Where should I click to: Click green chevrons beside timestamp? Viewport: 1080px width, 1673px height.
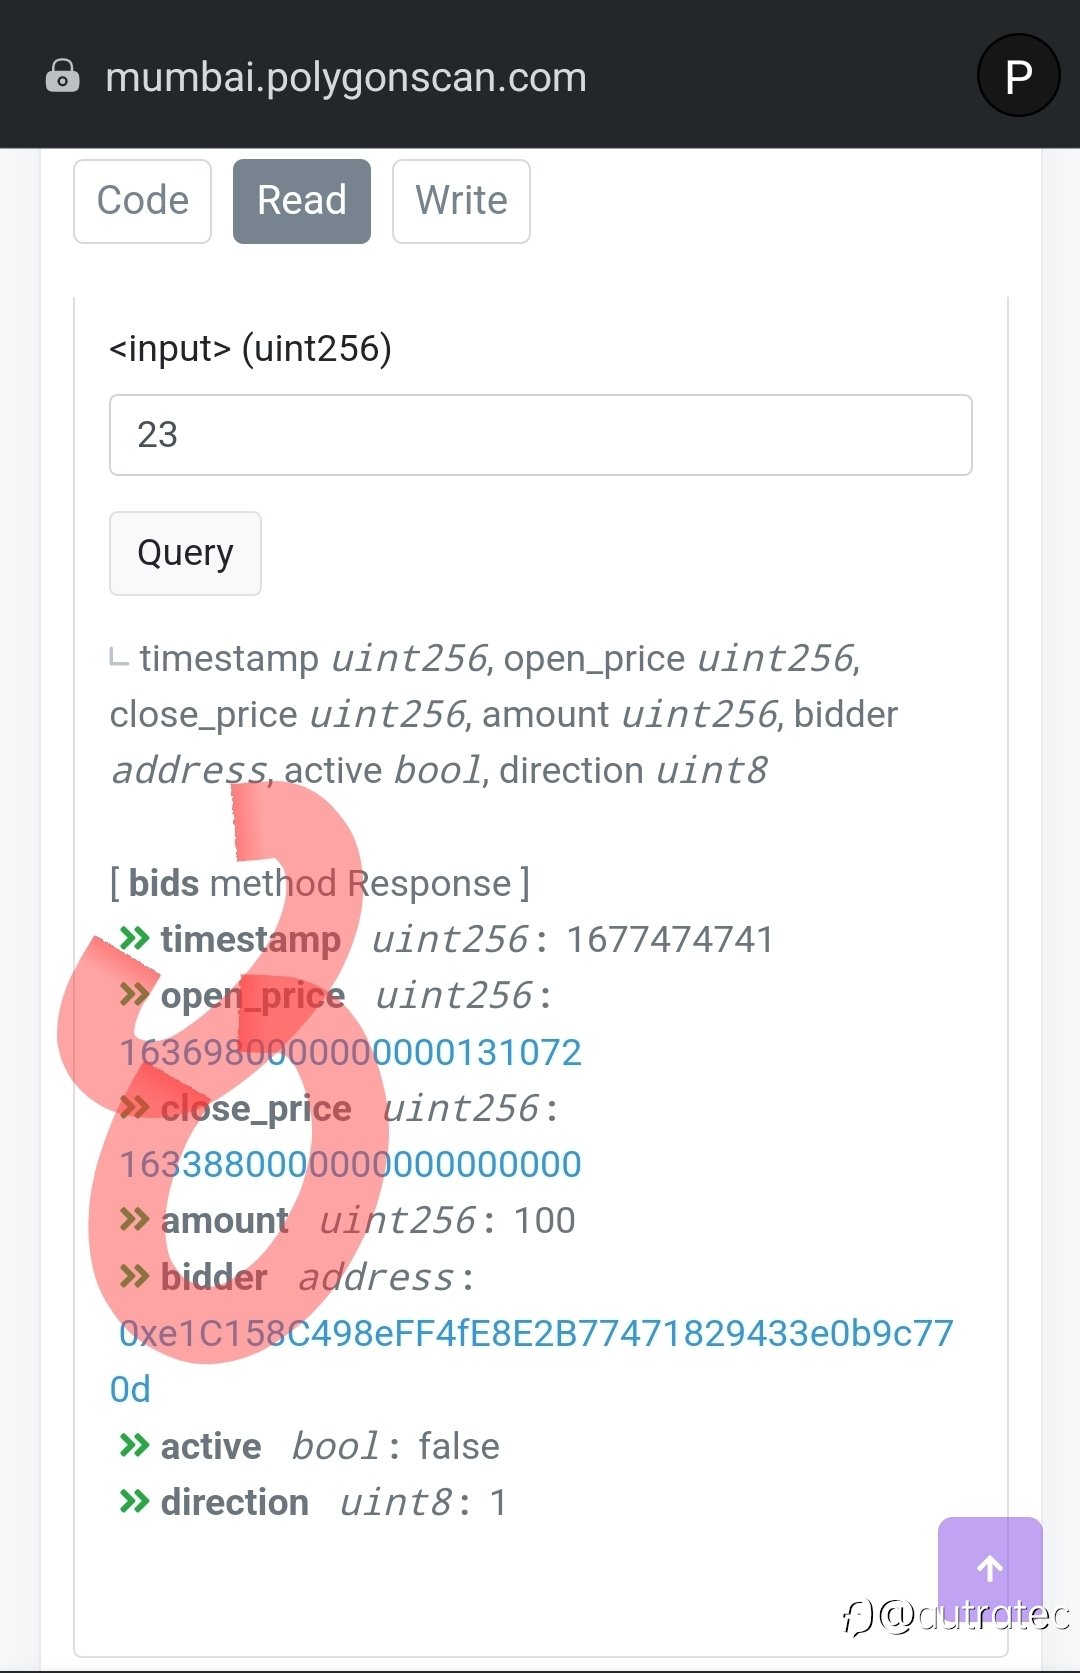(x=134, y=939)
